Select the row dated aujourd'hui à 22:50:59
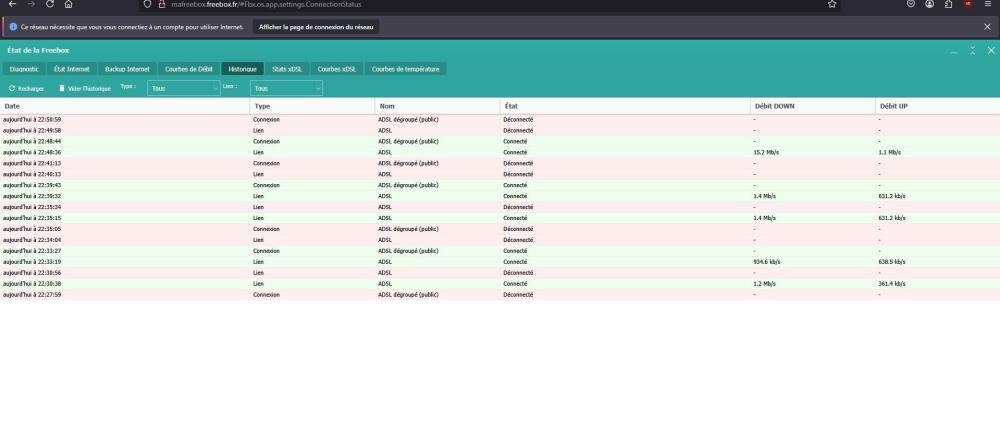 (x=500, y=119)
